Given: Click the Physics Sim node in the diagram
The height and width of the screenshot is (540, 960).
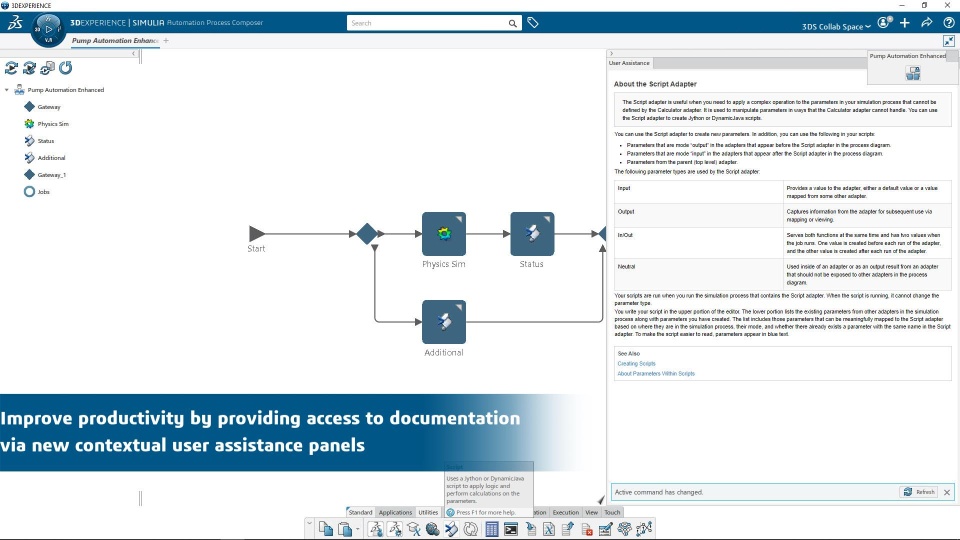Looking at the screenshot, I should [444, 234].
